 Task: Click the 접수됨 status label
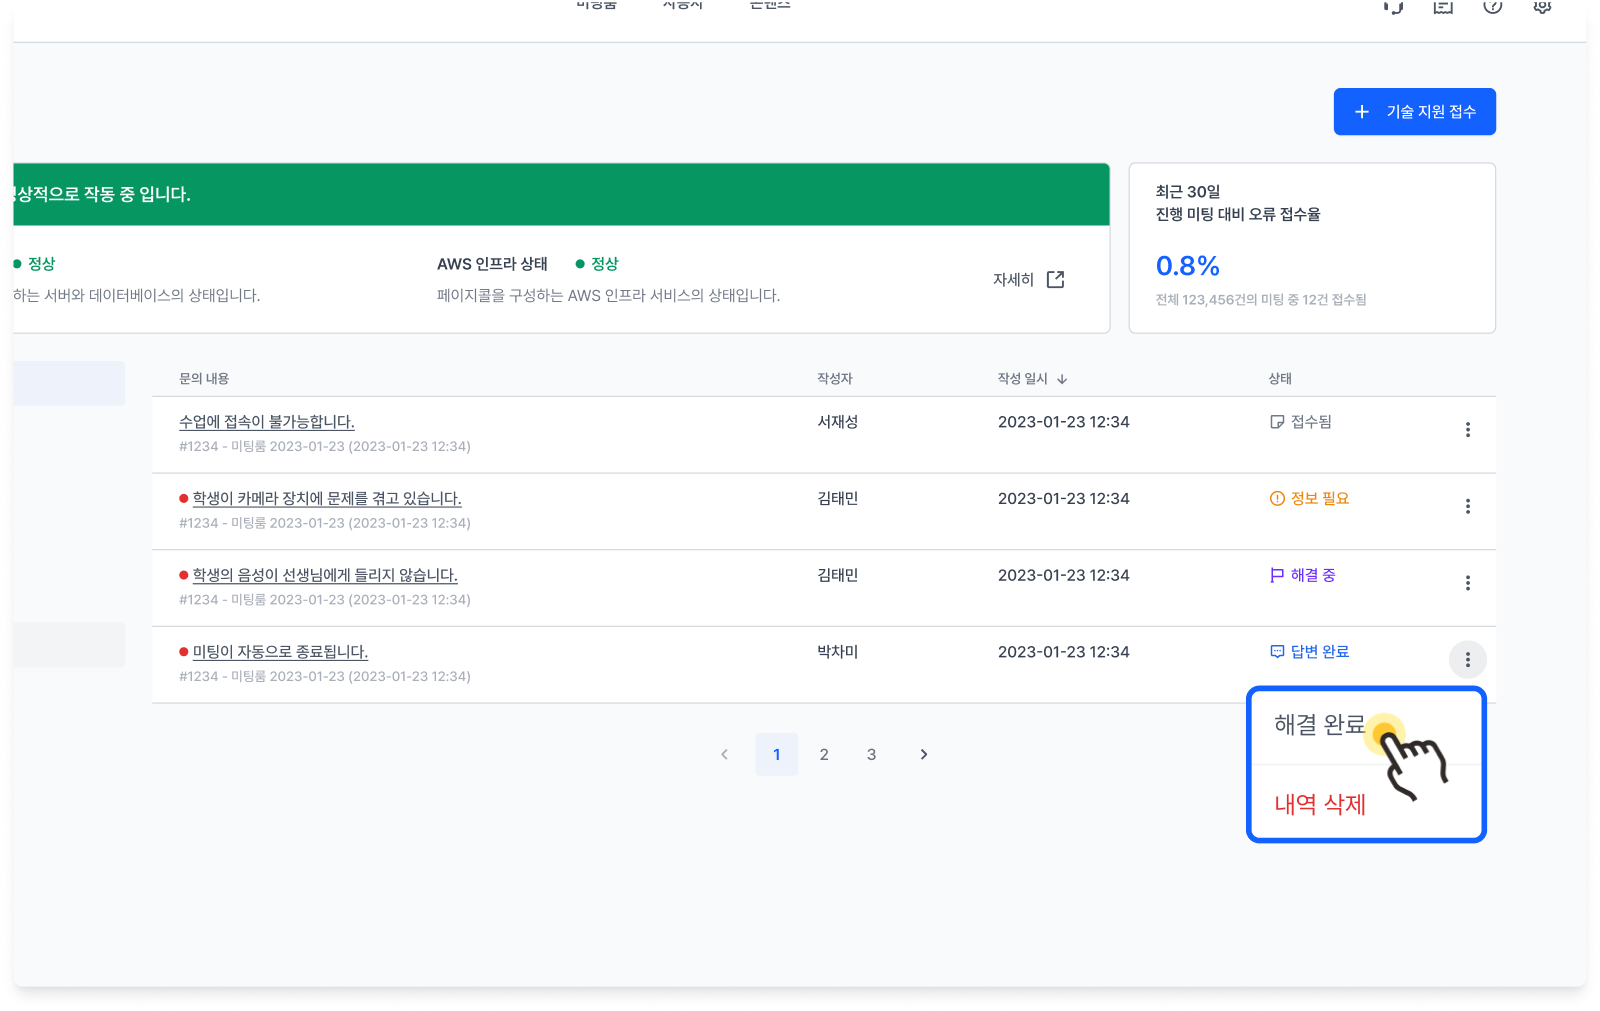click(1311, 422)
